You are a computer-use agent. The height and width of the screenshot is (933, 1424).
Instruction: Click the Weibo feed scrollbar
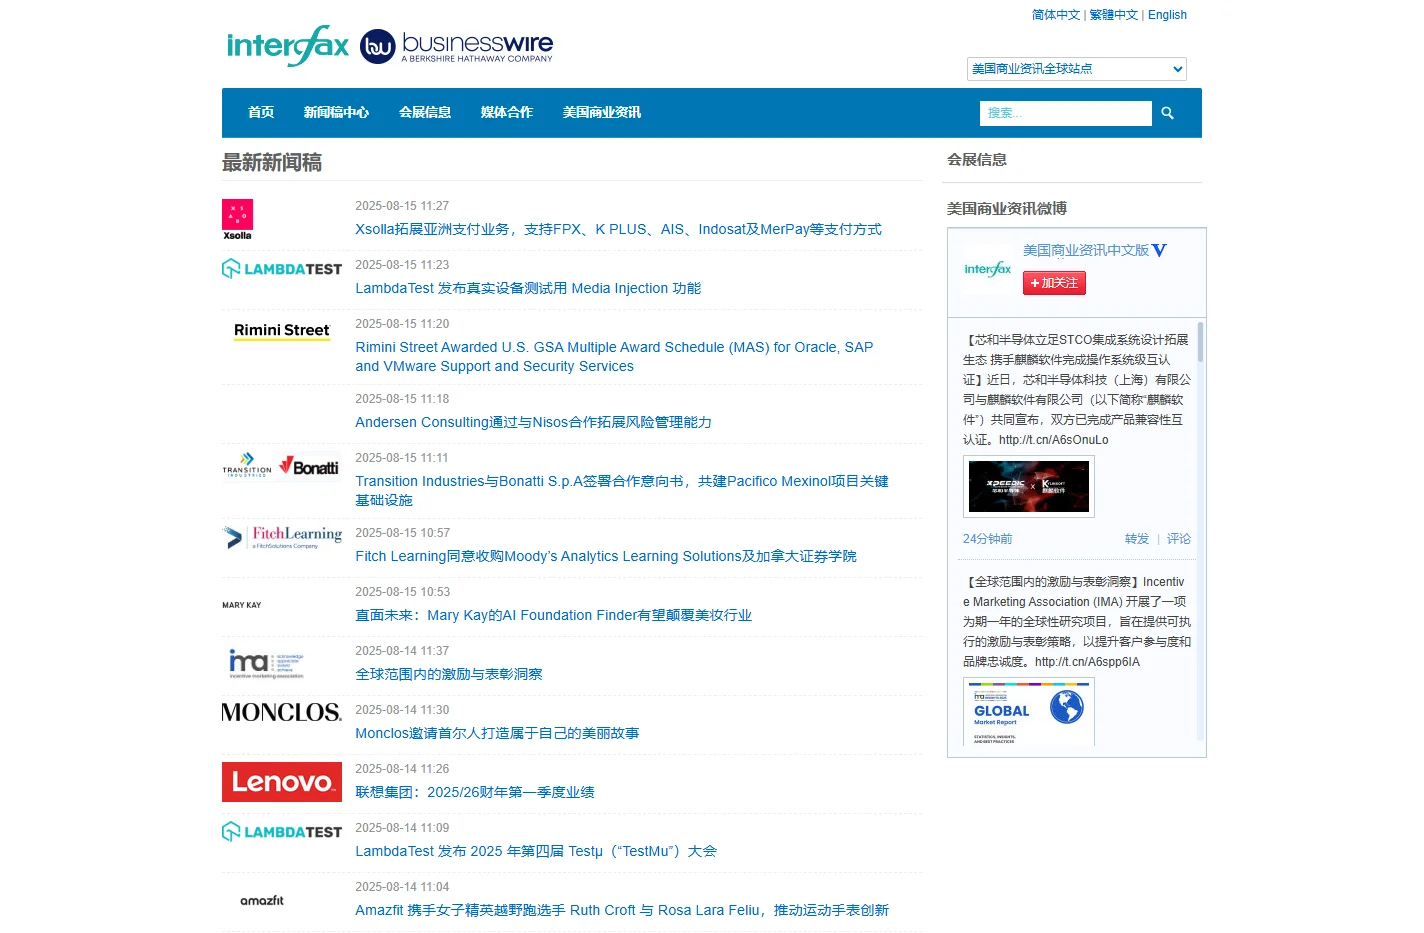(x=1200, y=342)
